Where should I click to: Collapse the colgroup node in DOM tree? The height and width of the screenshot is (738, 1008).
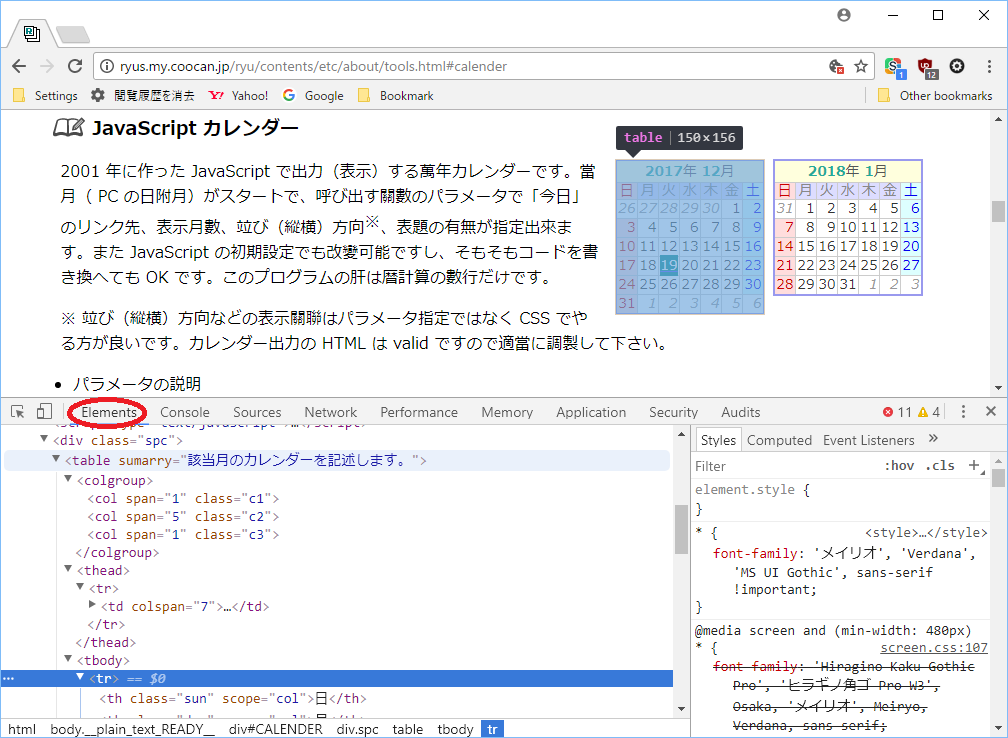pos(69,481)
